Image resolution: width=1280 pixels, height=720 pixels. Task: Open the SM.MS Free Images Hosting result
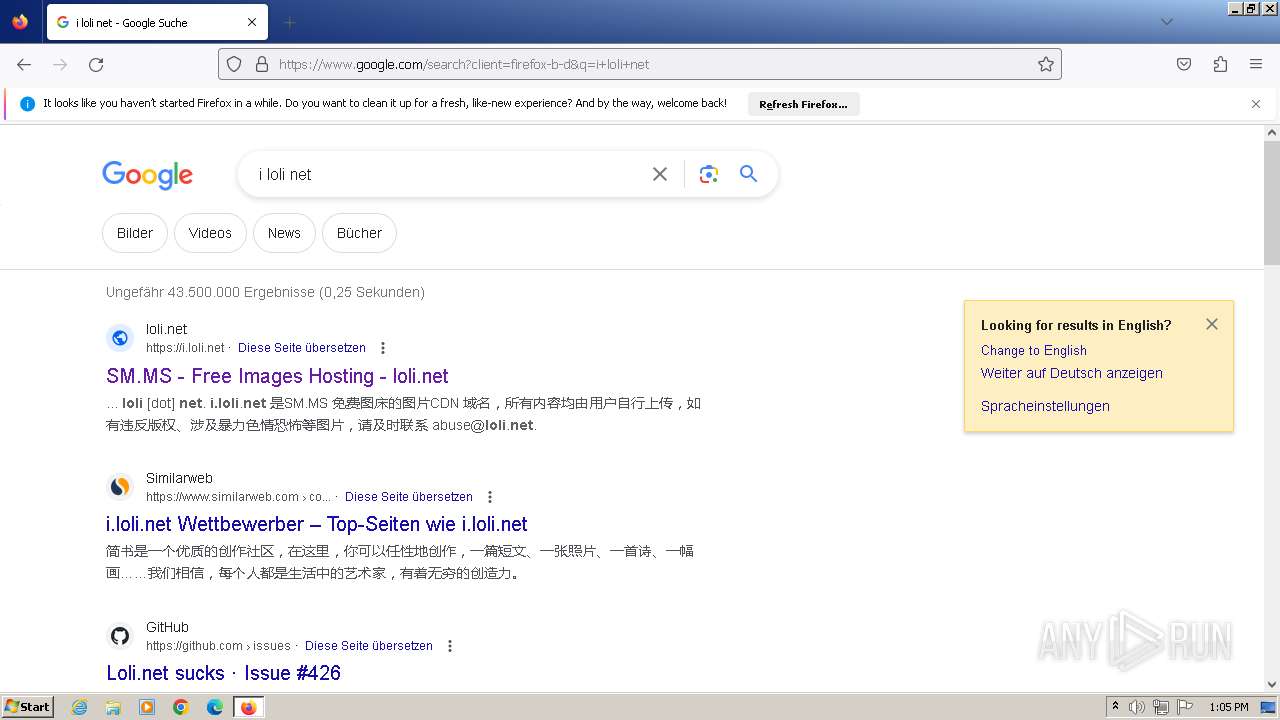(x=277, y=376)
